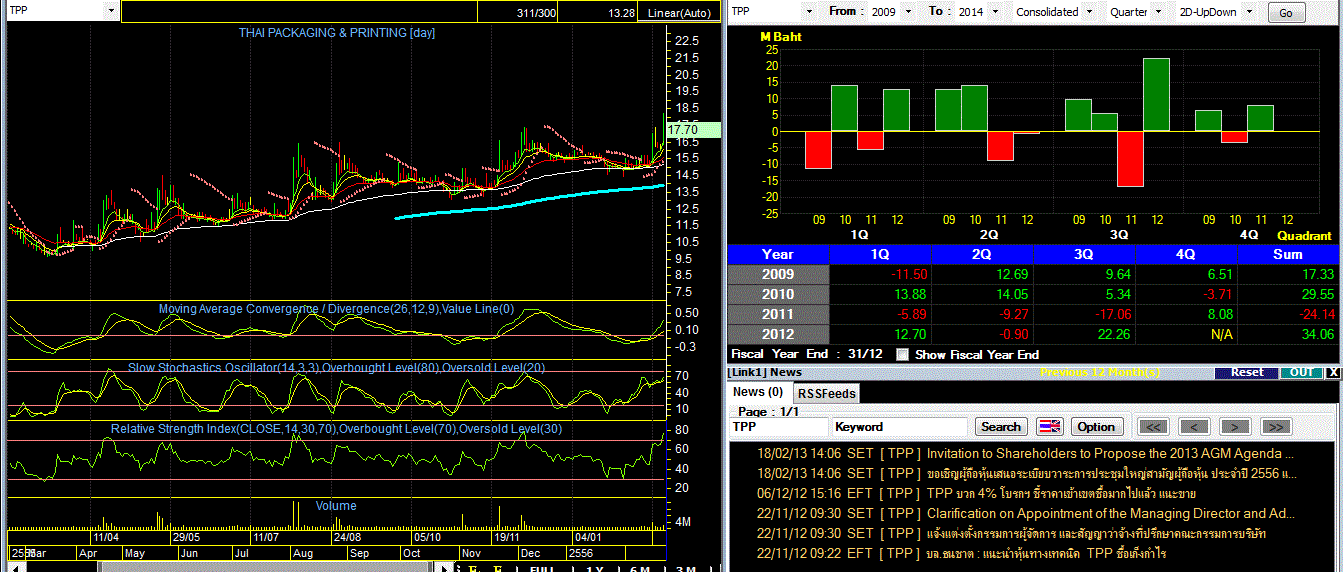1344x572 pixels.
Task: Open the financials symbol TPP dropdown
Action: pos(809,12)
